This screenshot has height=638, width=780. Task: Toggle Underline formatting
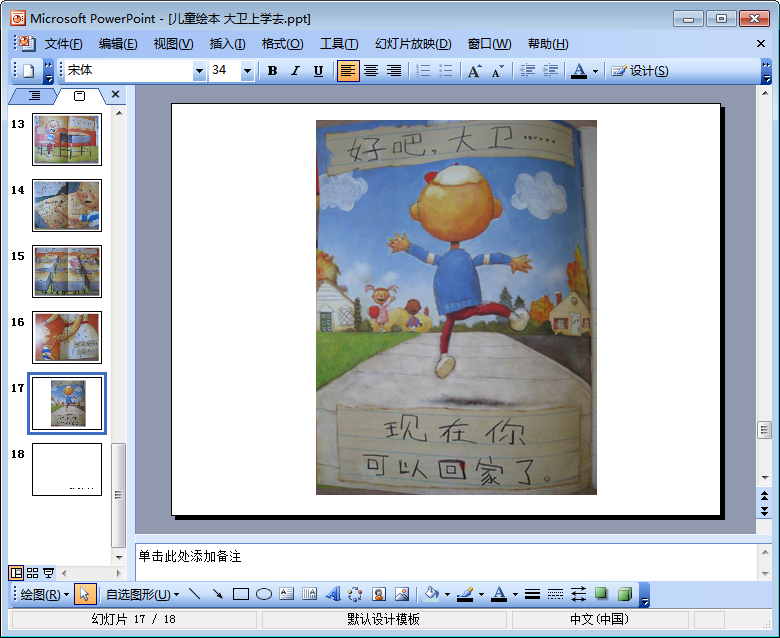pos(318,71)
